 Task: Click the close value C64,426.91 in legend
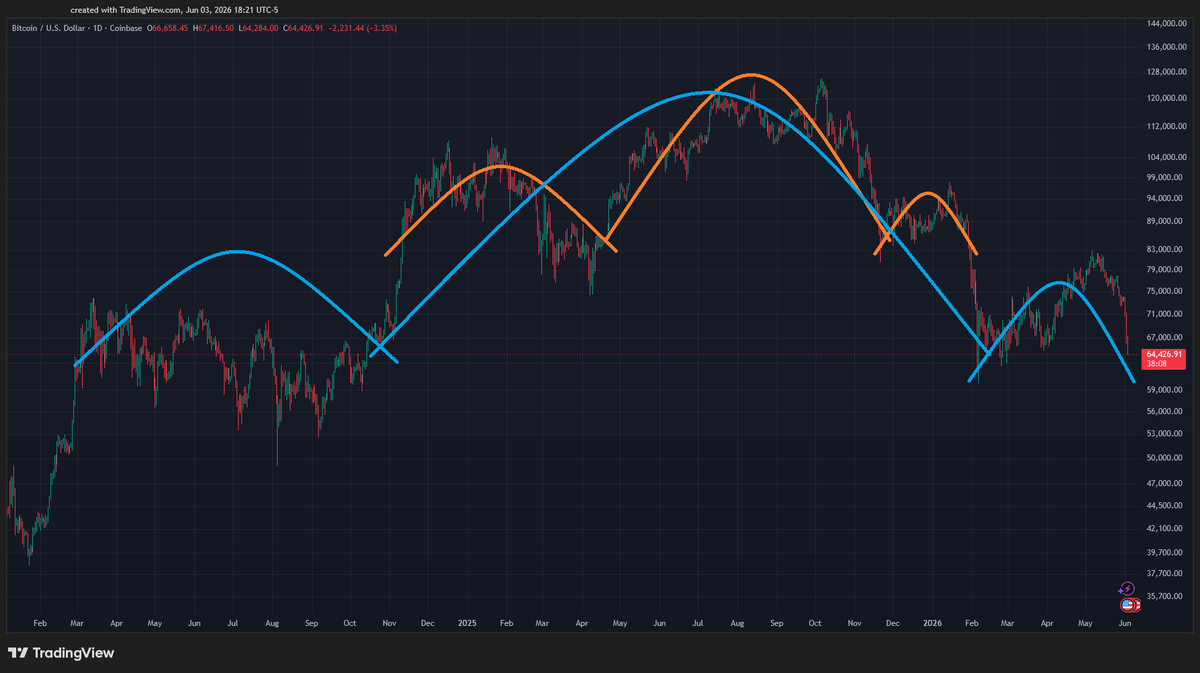pyautogui.click(x=303, y=28)
